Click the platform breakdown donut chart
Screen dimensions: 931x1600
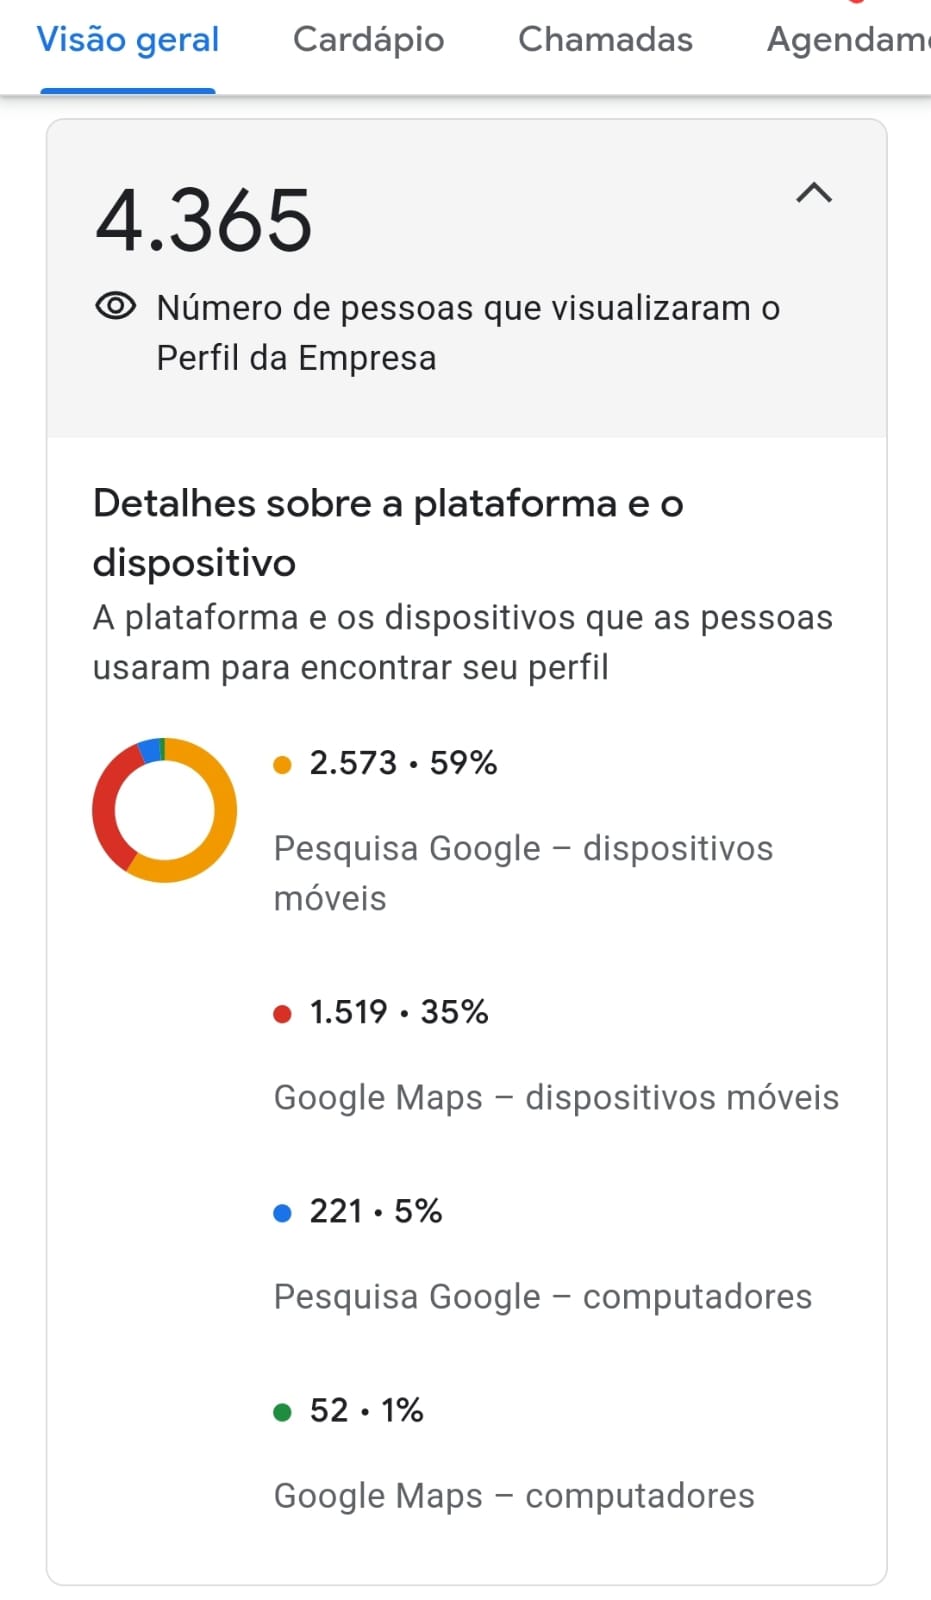click(x=165, y=810)
